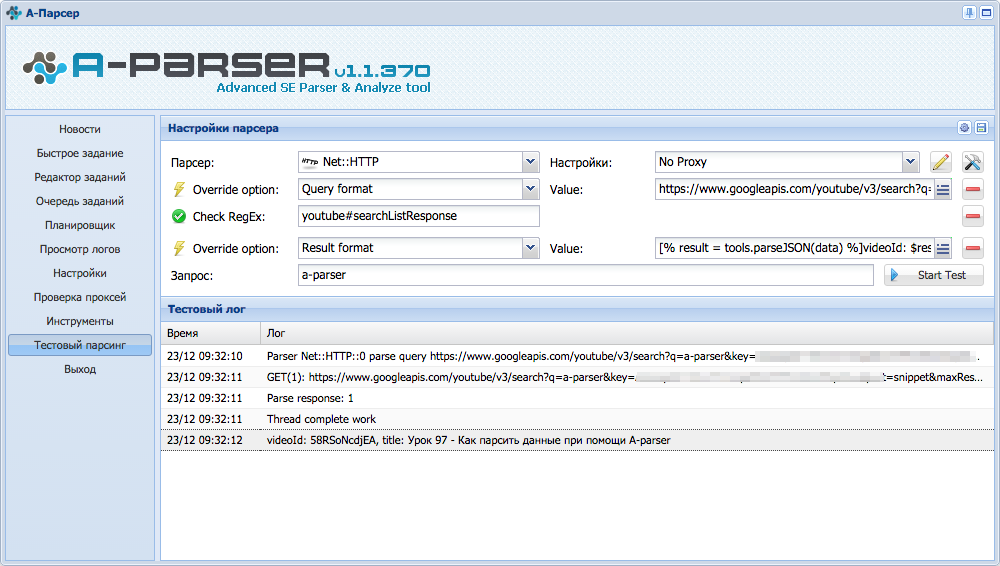Click the parseJSON result format value field
This screenshot has height=566, width=1000.
coord(795,248)
